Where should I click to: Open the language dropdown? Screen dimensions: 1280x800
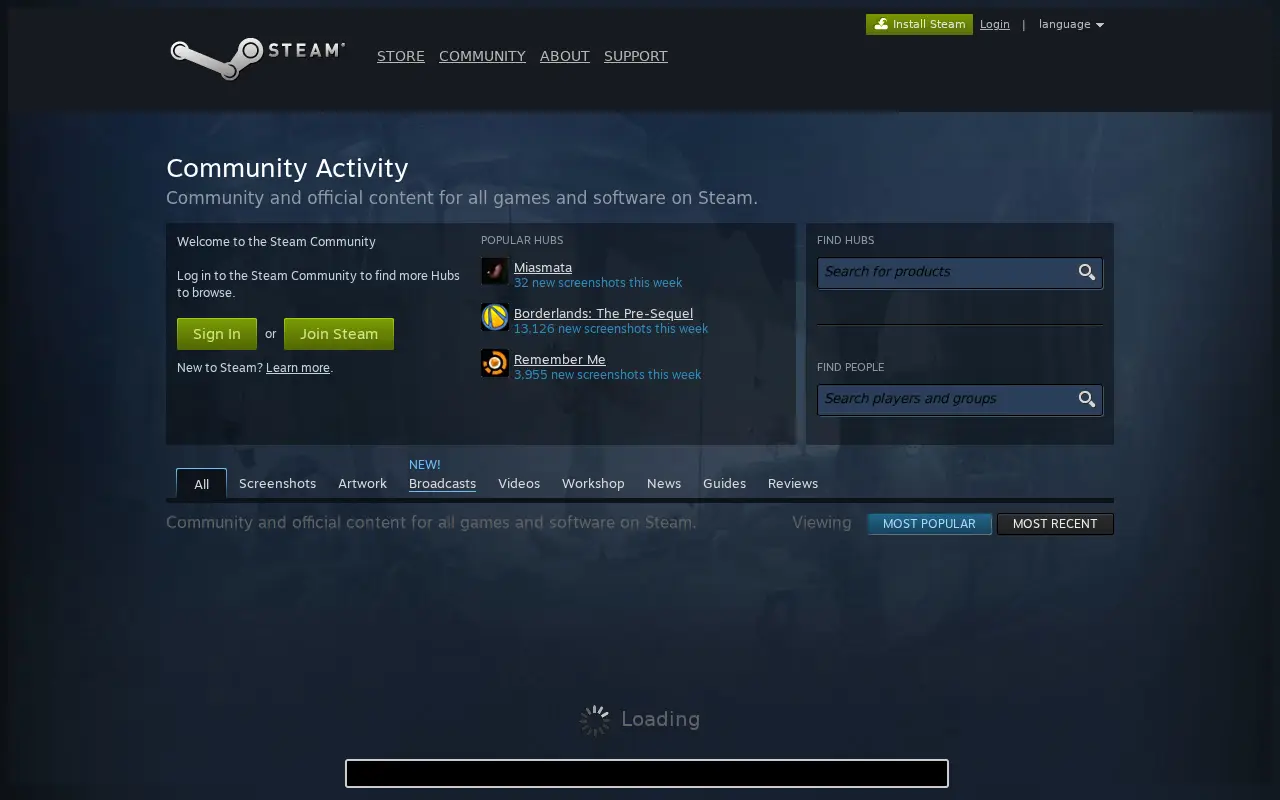click(x=1071, y=24)
